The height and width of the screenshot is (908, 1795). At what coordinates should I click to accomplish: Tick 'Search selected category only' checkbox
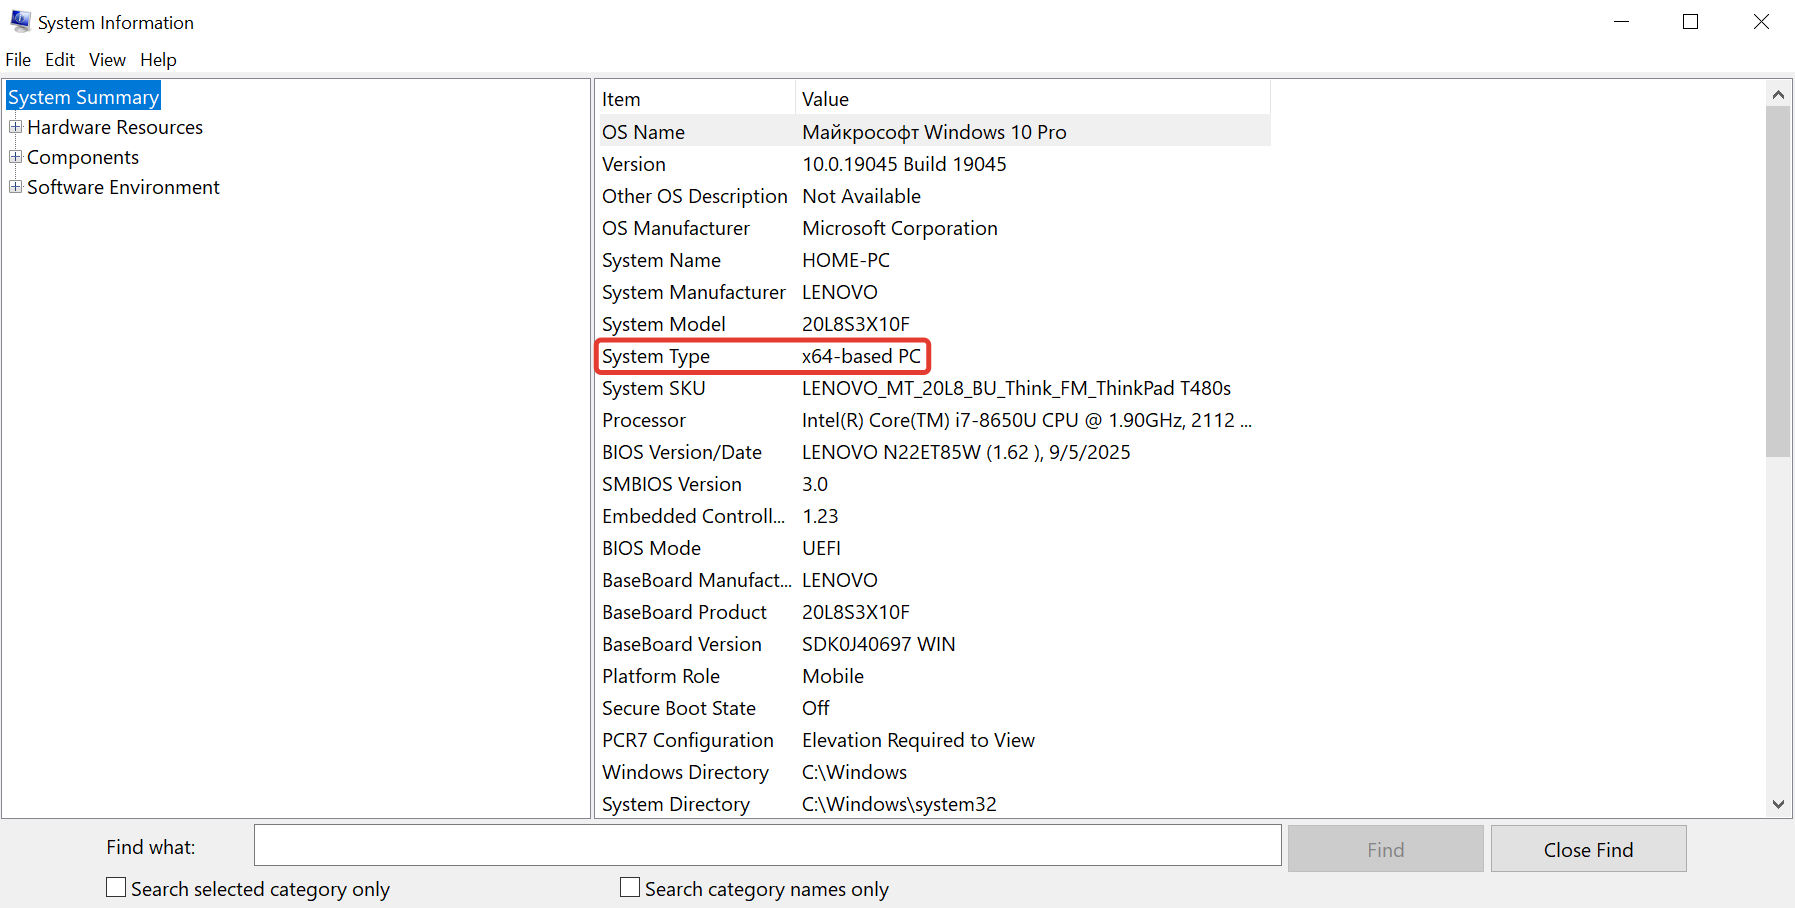(117, 888)
